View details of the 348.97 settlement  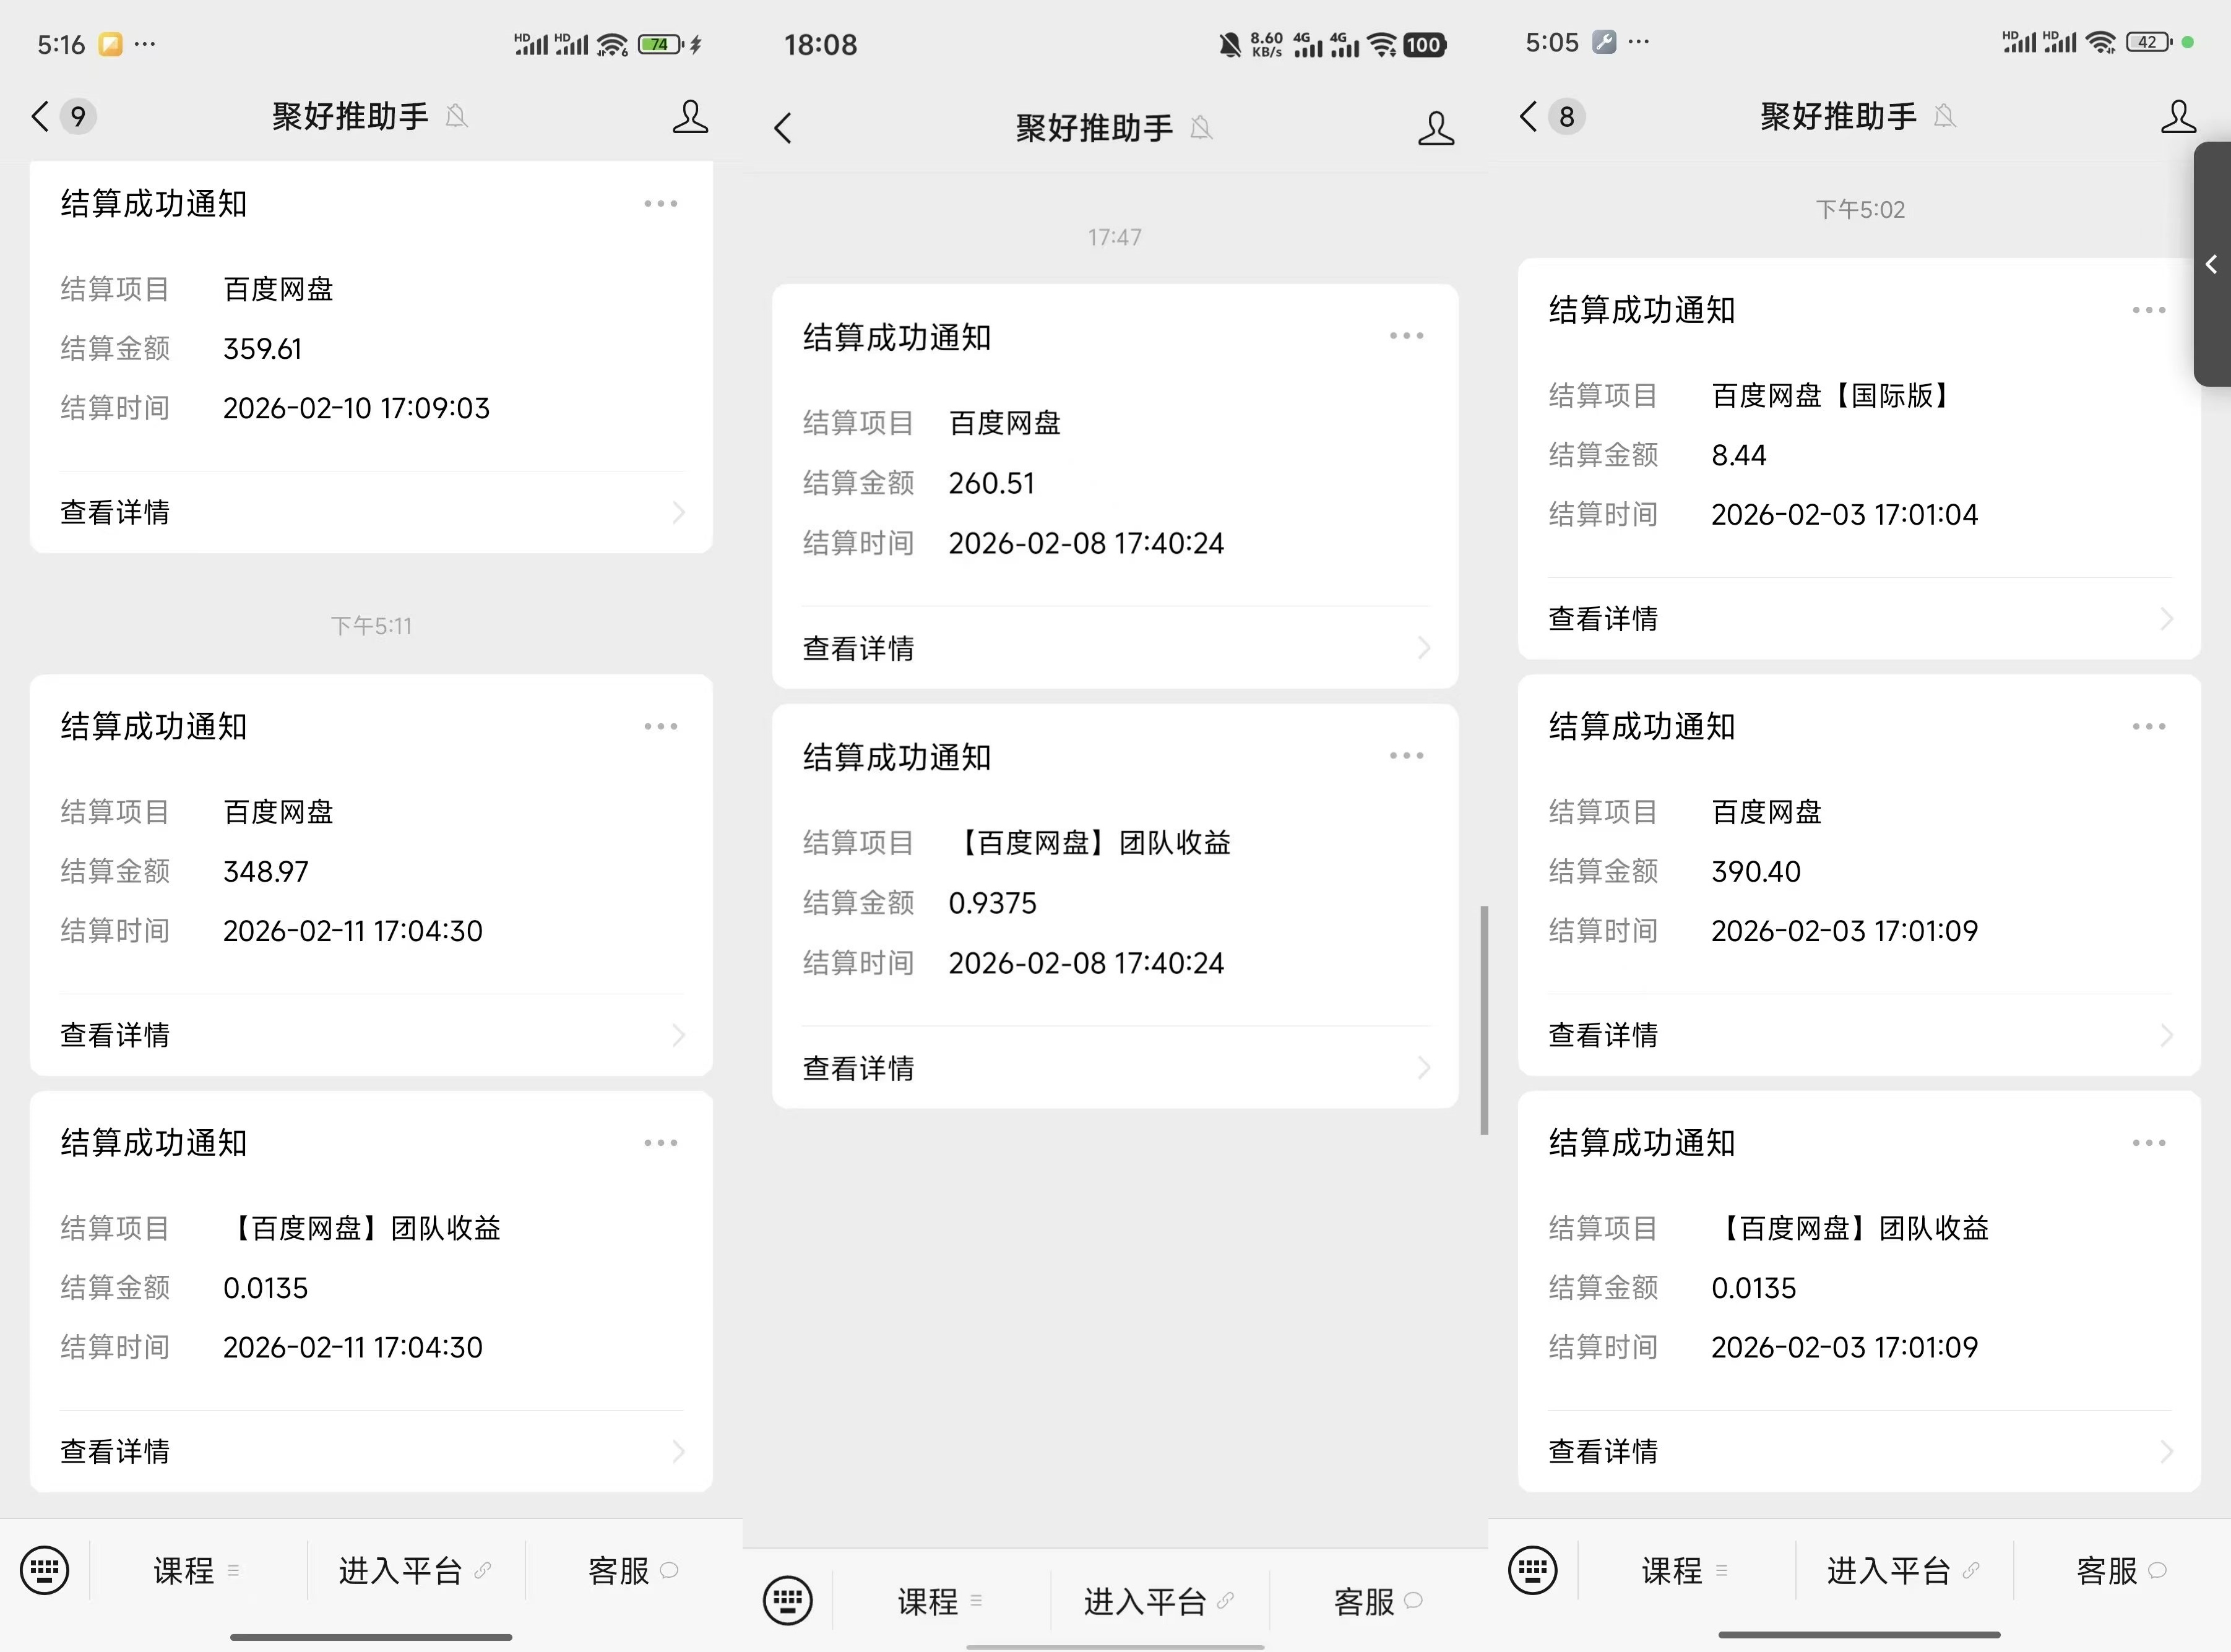point(372,1035)
